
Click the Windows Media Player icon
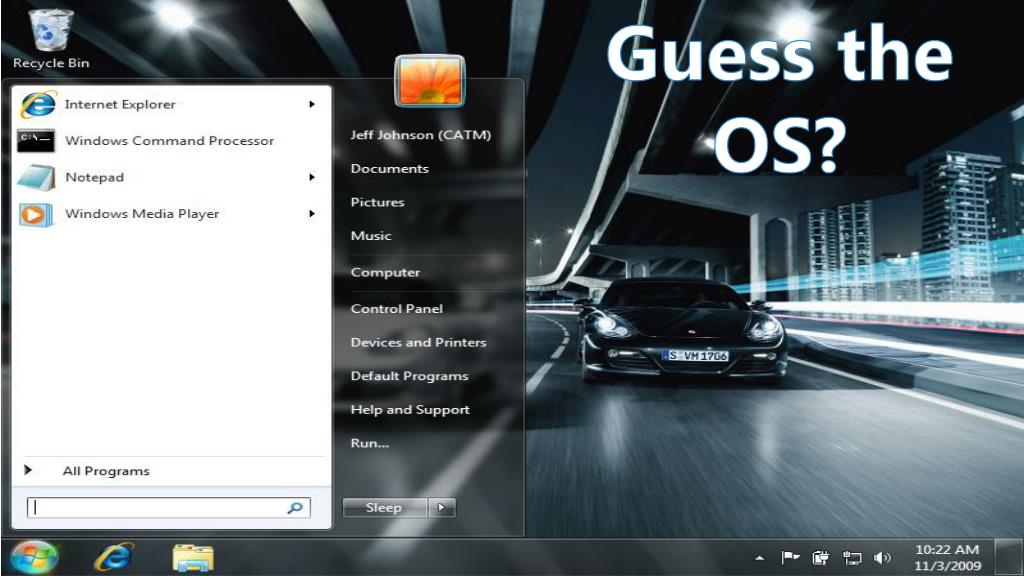36,214
